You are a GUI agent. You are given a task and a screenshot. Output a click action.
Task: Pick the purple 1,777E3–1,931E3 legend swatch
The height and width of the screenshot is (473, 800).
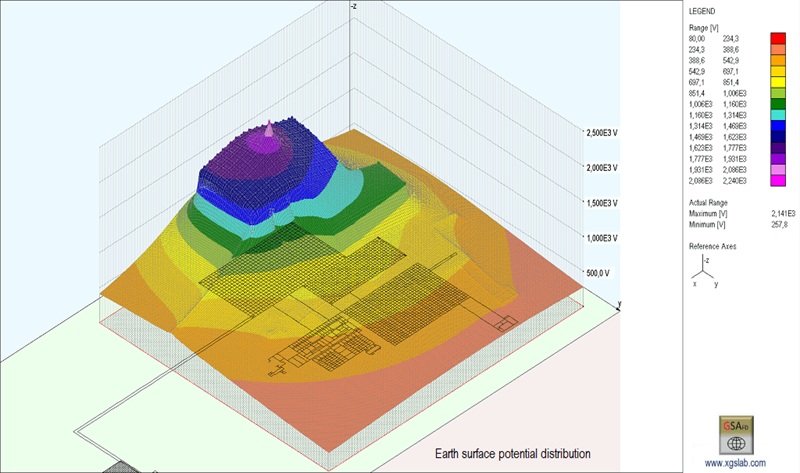point(777,159)
